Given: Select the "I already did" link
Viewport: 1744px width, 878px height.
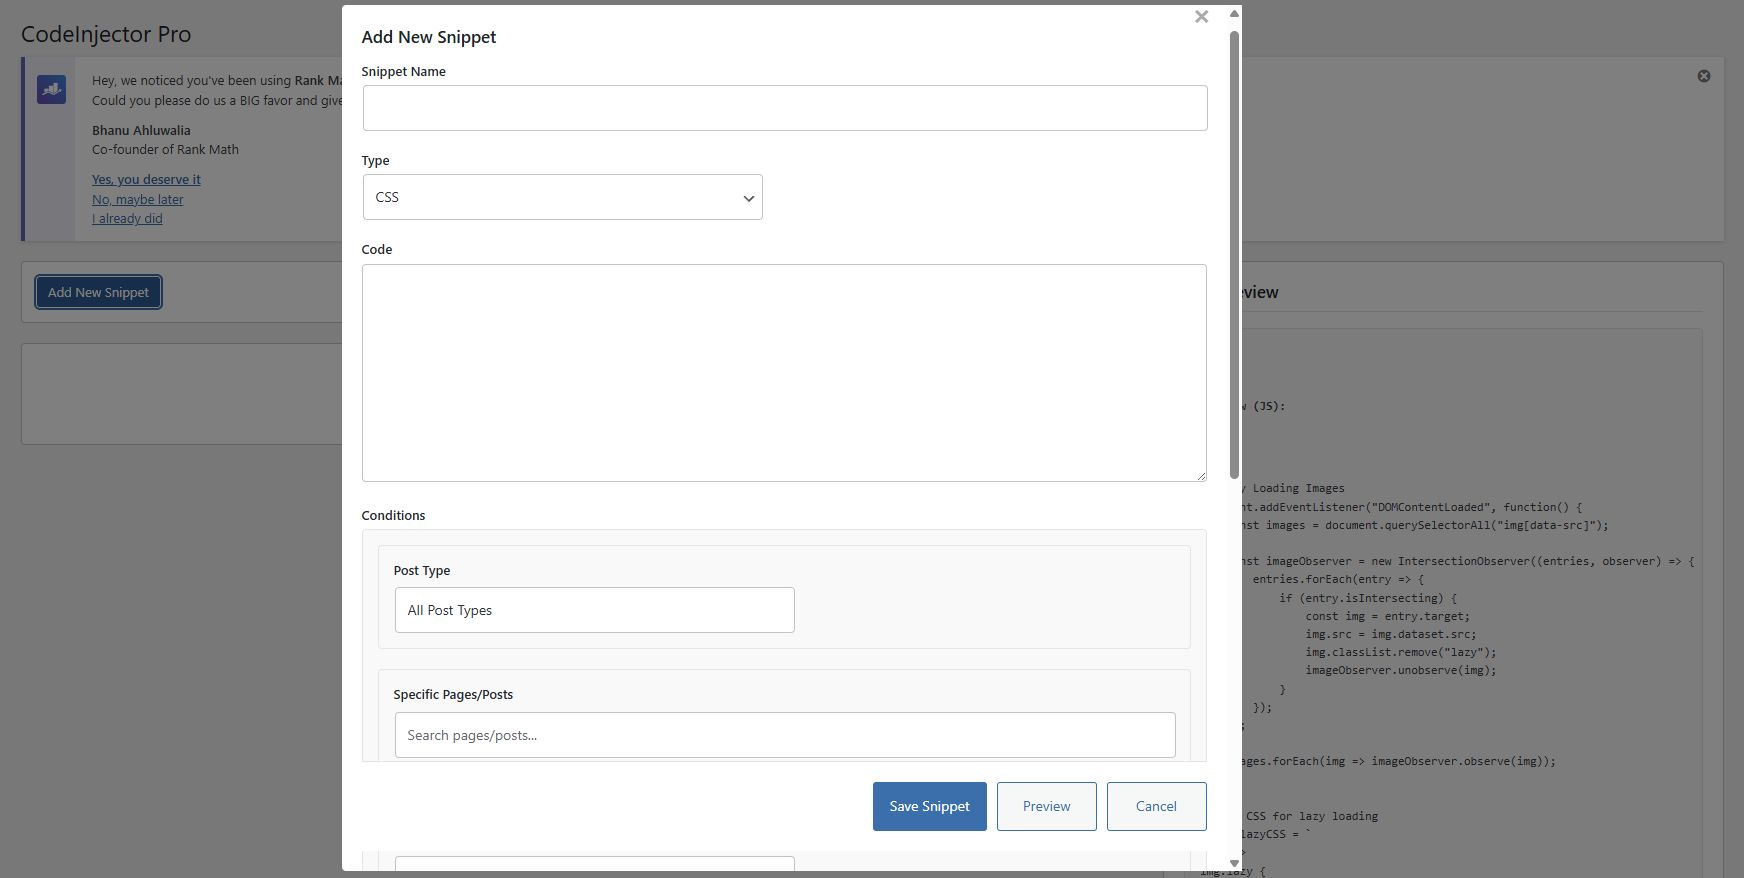Looking at the screenshot, I should click(x=127, y=218).
